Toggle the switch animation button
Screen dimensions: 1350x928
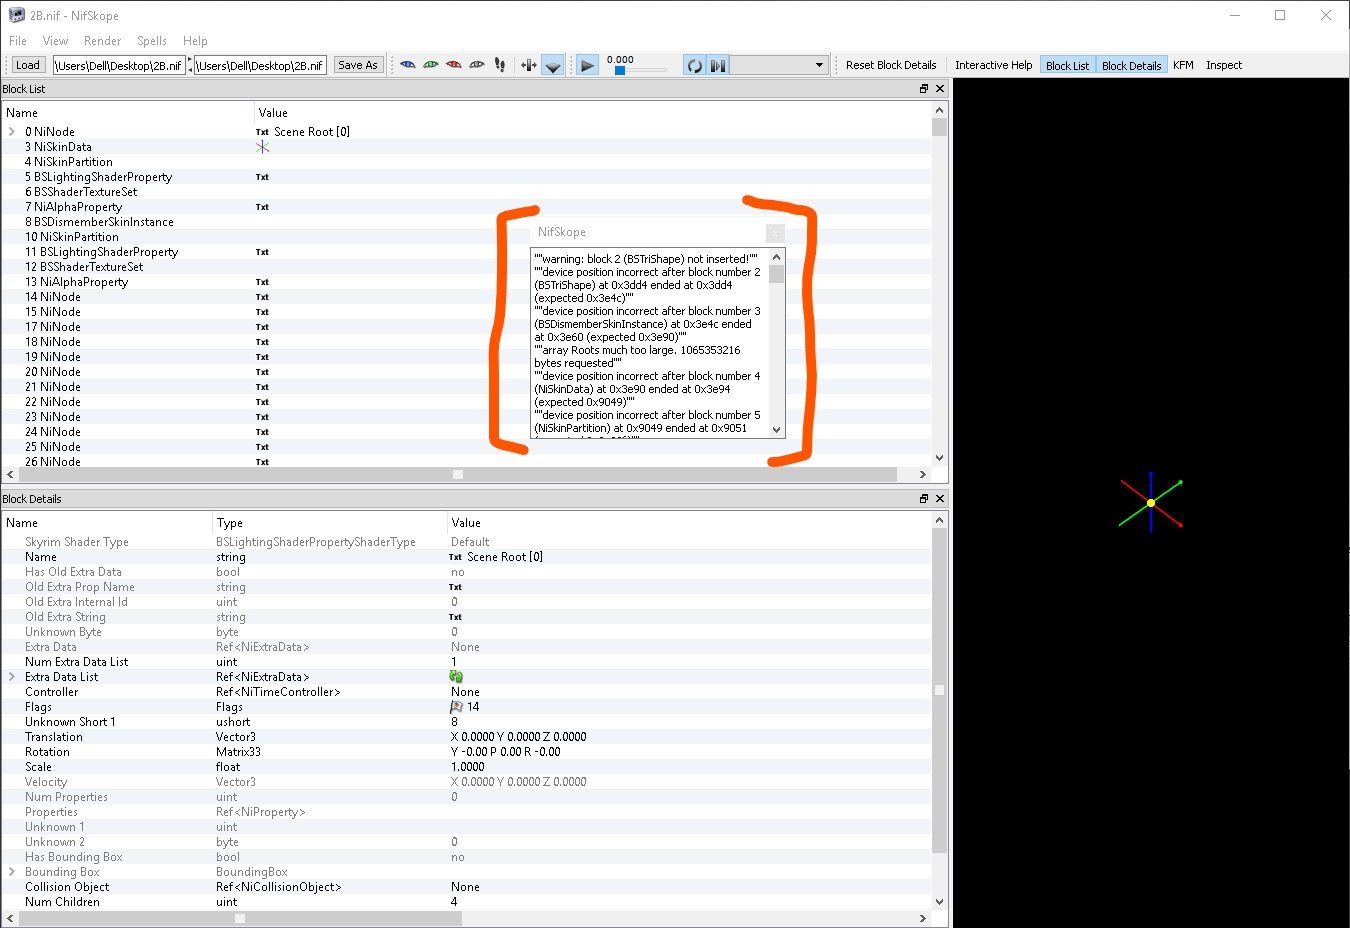[718, 66]
